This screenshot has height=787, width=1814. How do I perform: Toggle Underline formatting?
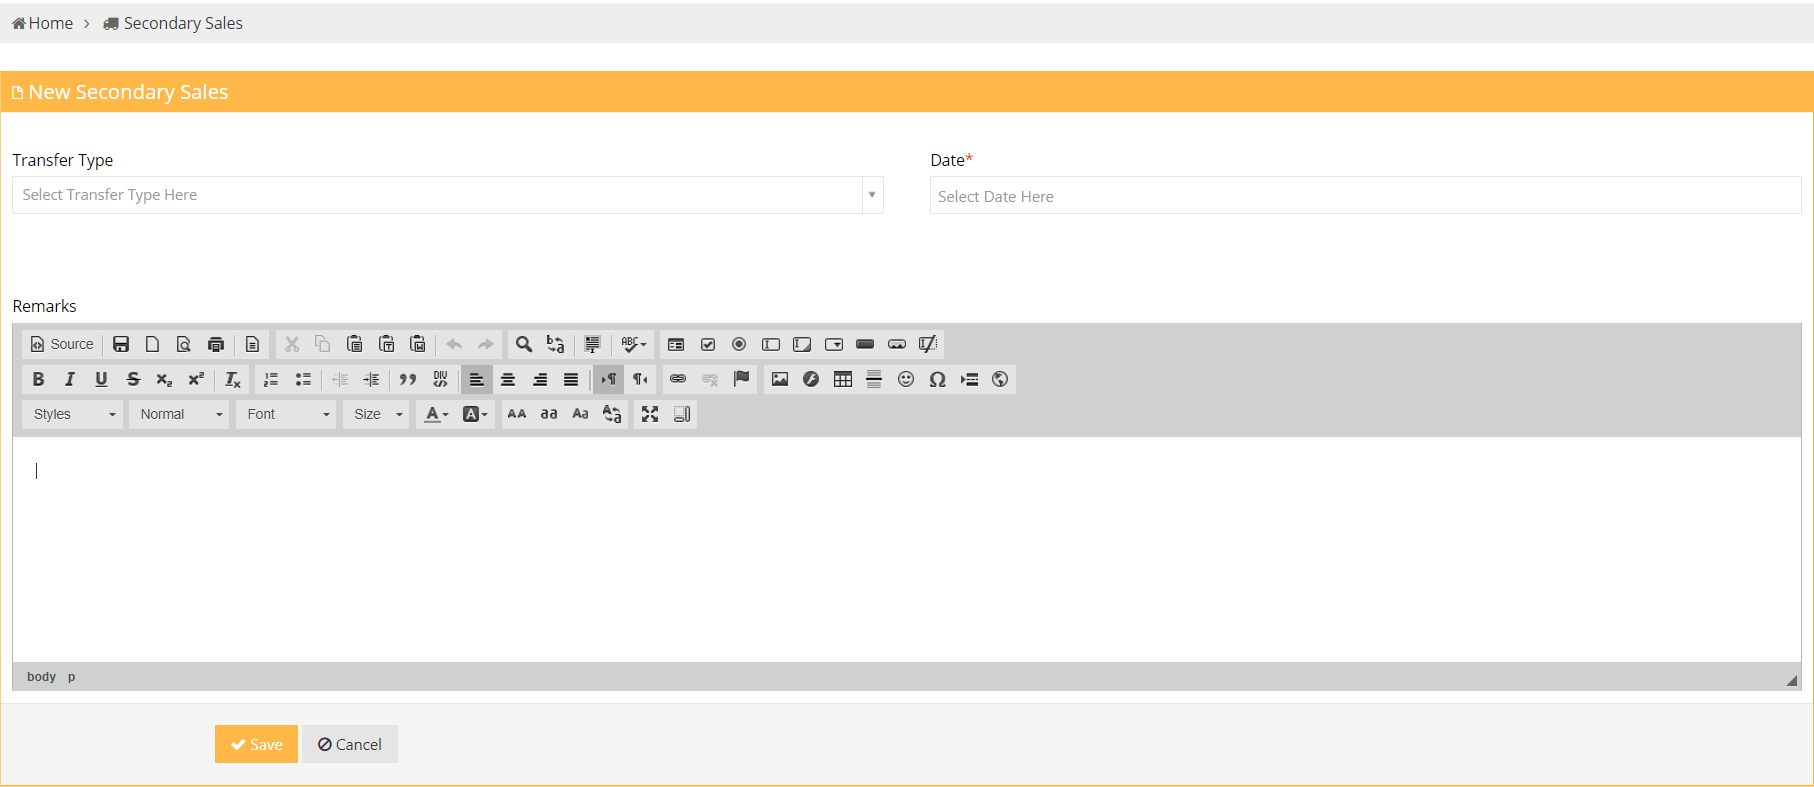[x=101, y=379]
